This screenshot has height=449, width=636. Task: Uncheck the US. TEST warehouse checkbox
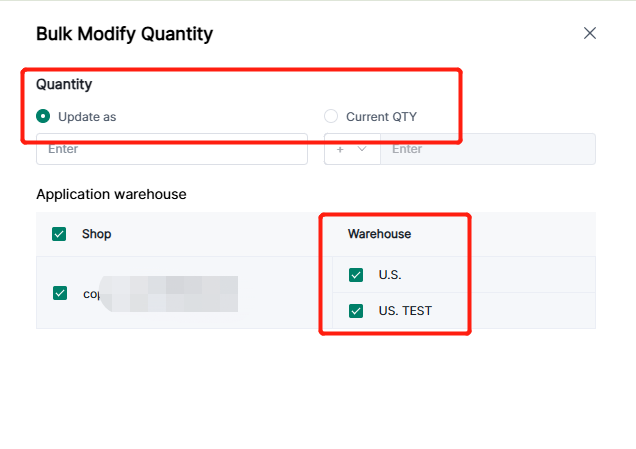356,311
